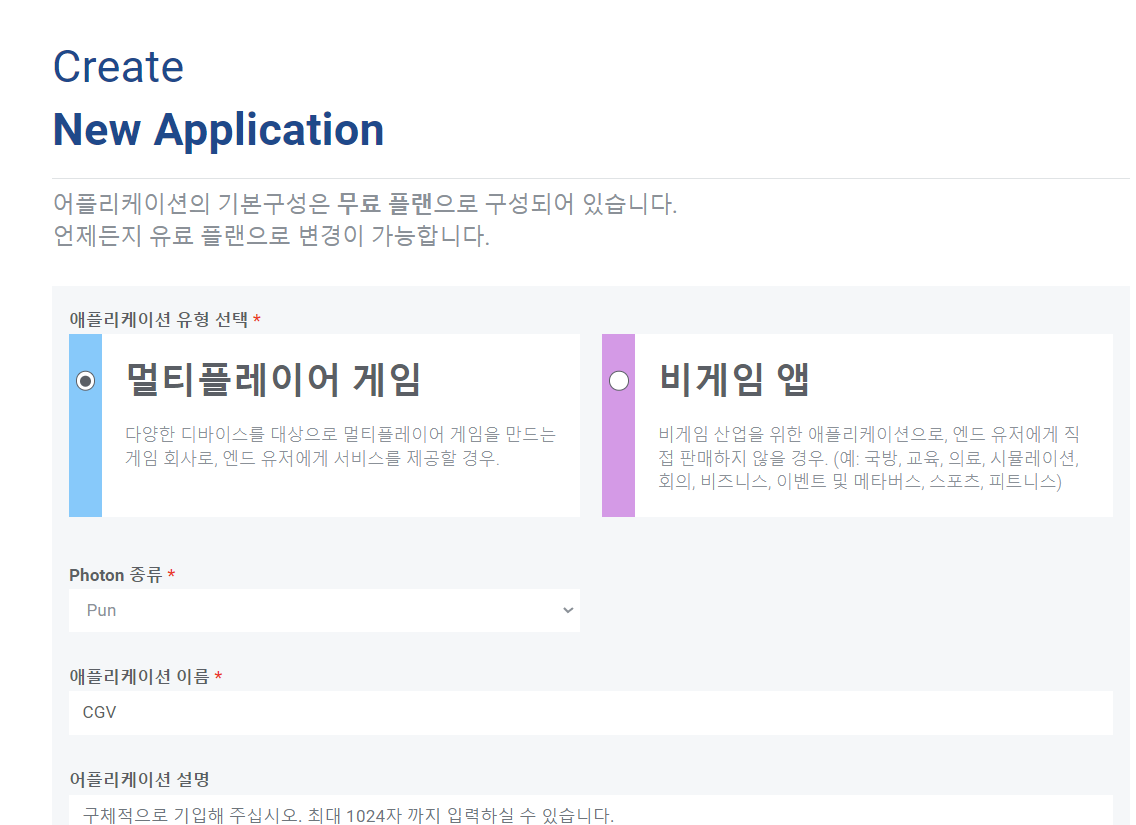Viewport: 1136px width, 825px height.
Task: Click the 무료 플랜 intro sentence
Action: click(365, 204)
